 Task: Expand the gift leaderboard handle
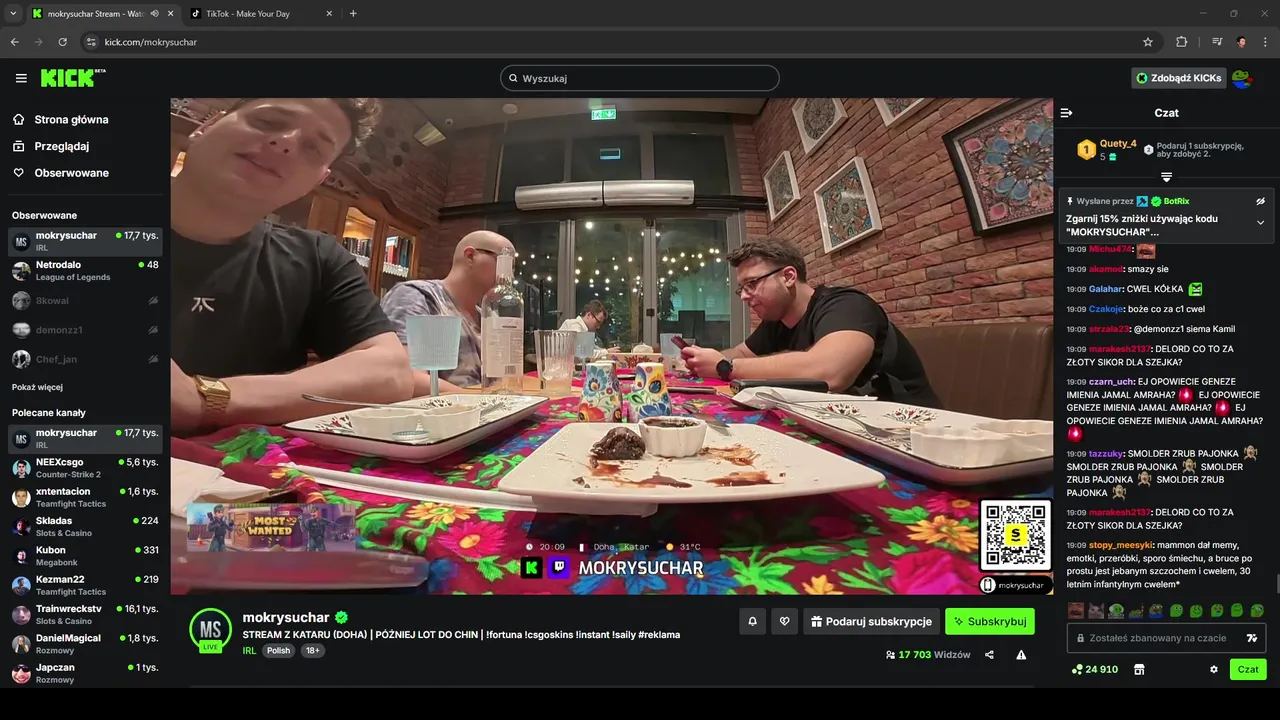(1166, 177)
